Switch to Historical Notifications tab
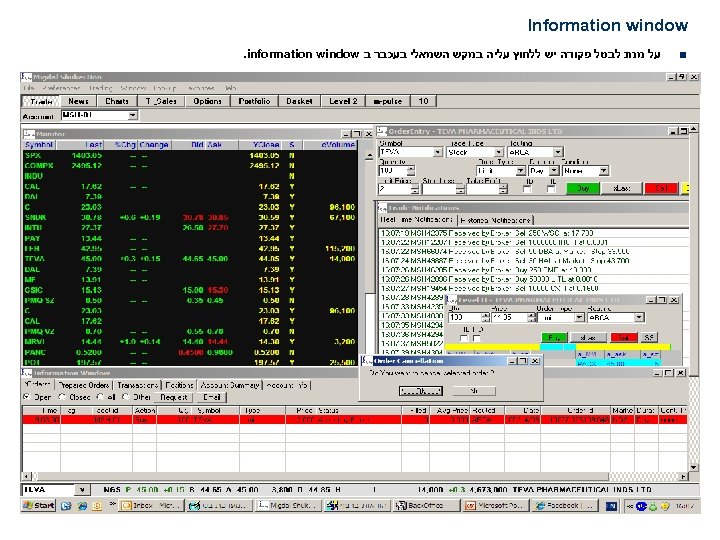Viewport: 720px width, 540px height. [x=495, y=220]
